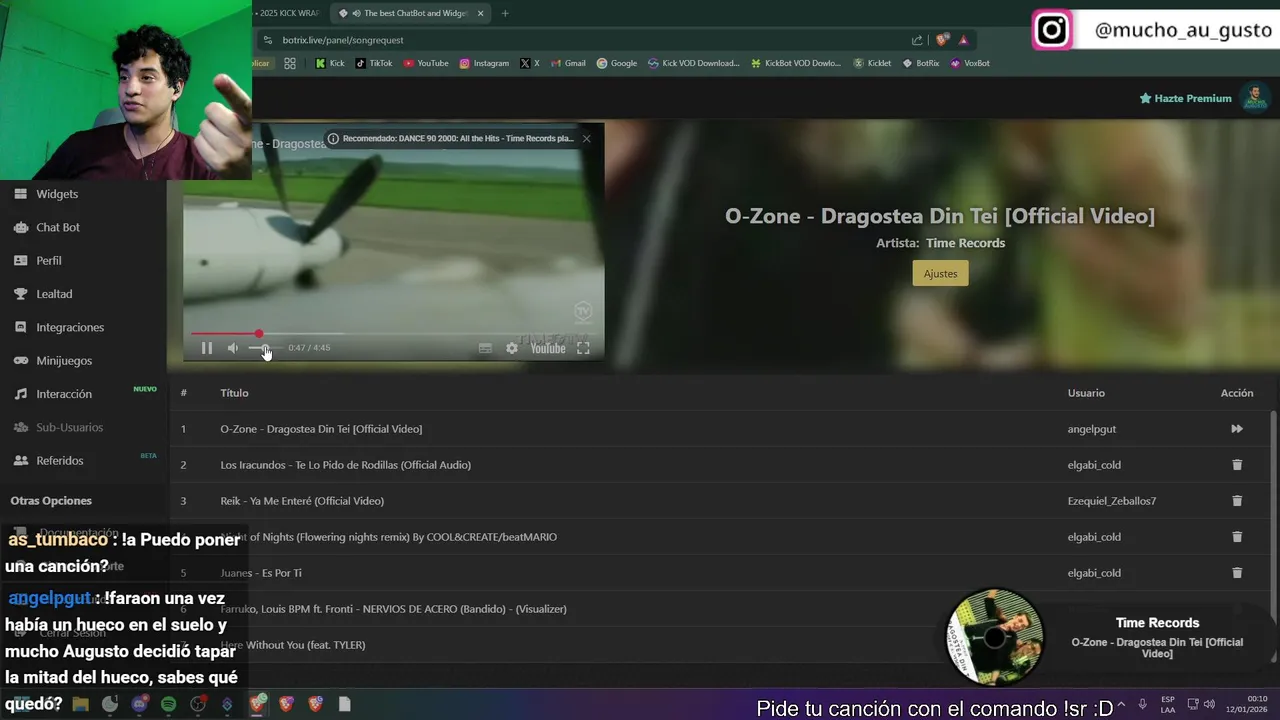The width and height of the screenshot is (1280, 720).
Task: Open Chat Bot sidebar section
Action: point(58,227)
